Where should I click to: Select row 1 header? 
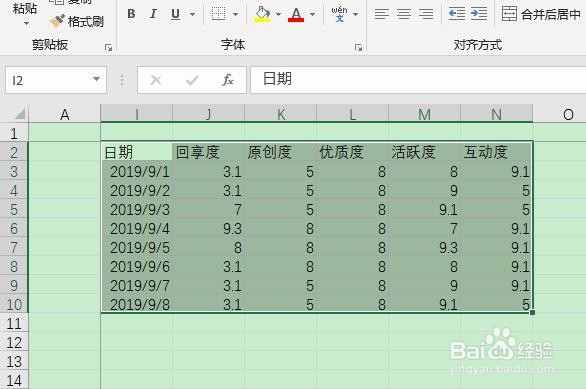pyautogui.click(x=14, y=133)
